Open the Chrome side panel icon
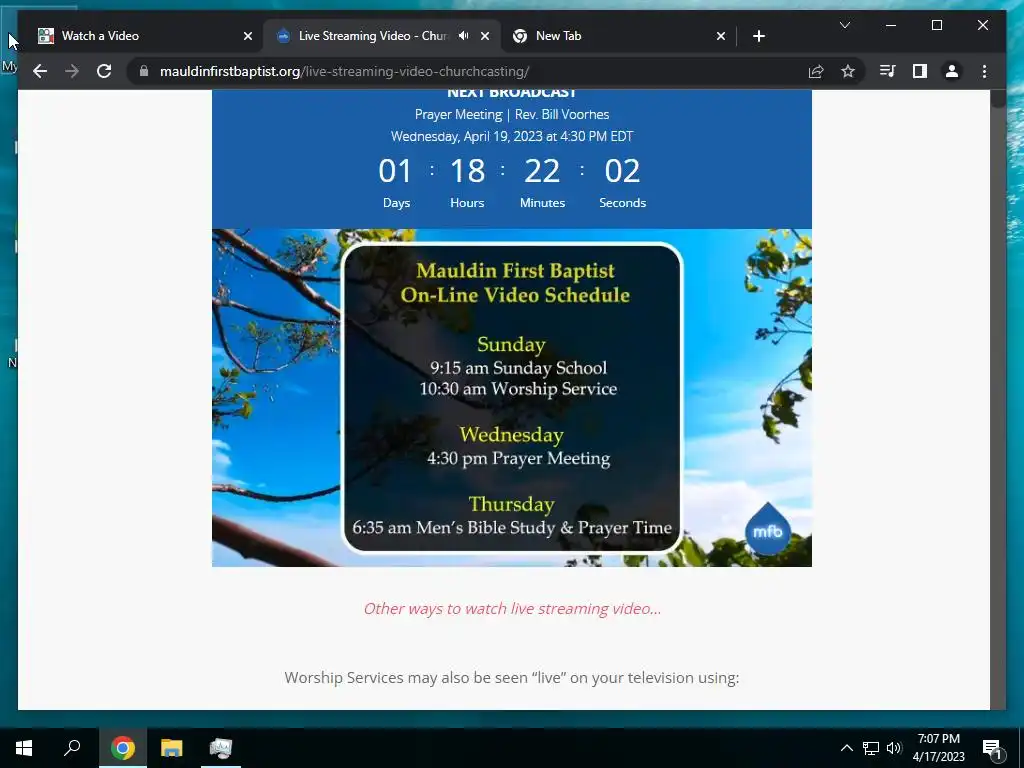 pos(920,71)
